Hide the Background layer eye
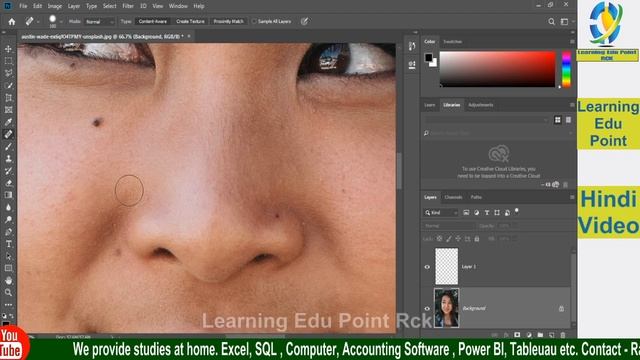 tap(427, 309)
